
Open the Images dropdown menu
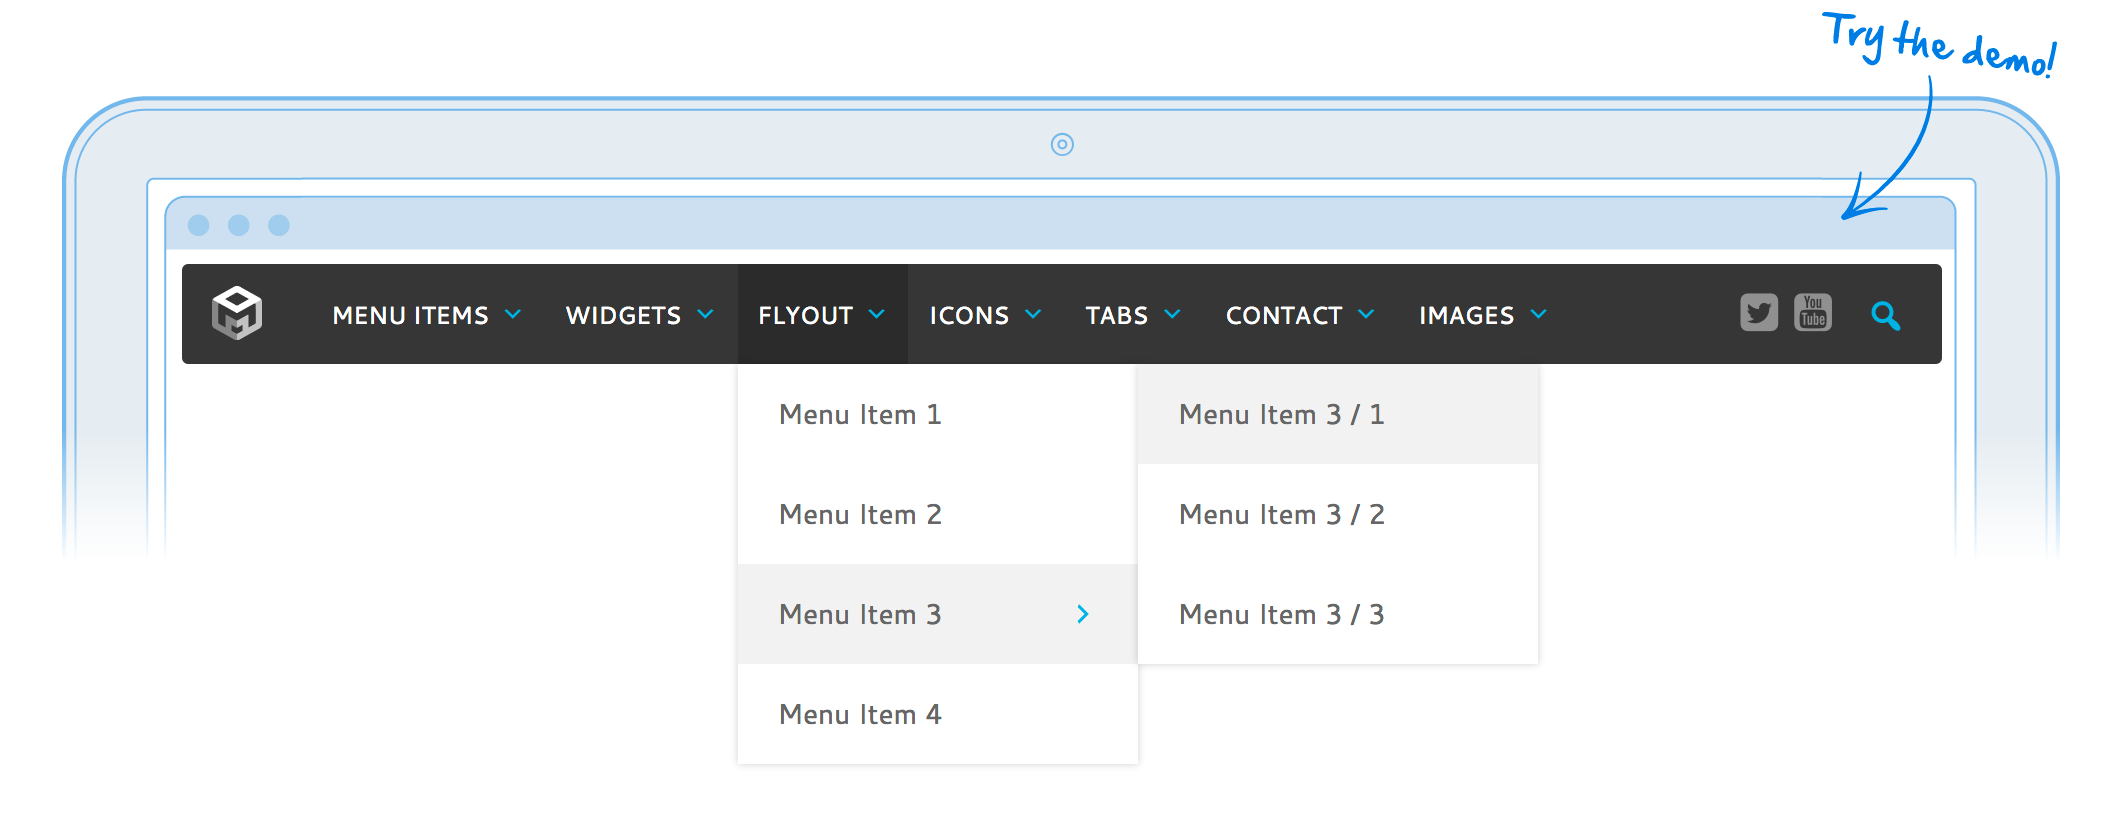point(1482,315)
